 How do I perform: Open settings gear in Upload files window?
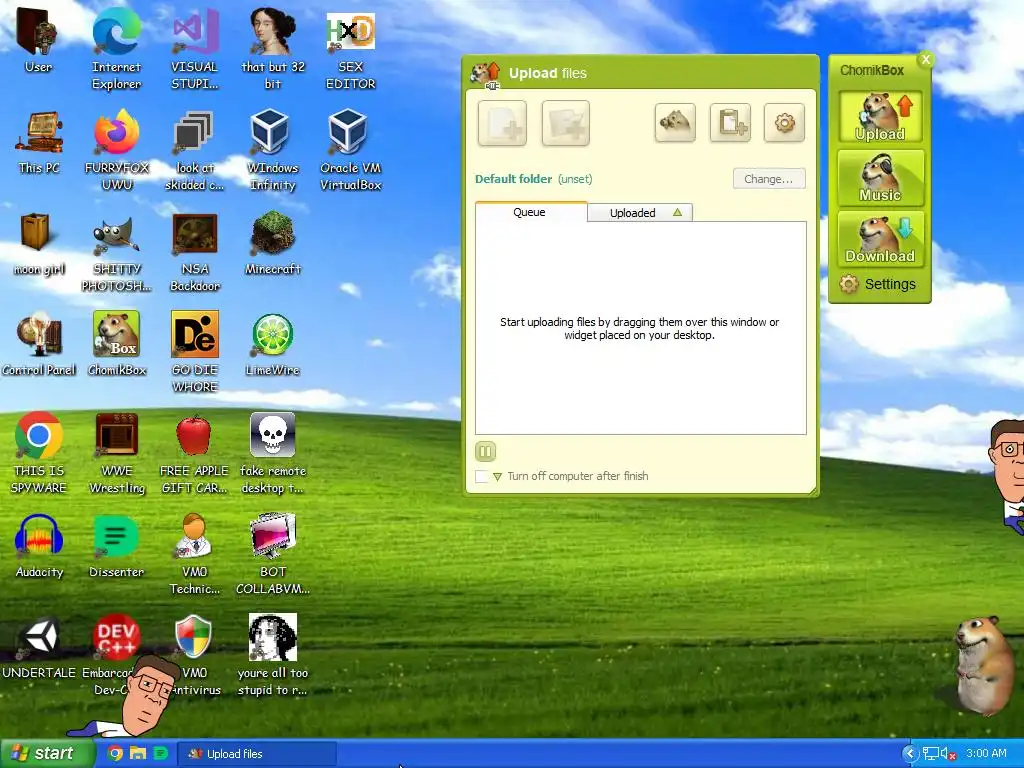point(784,122)
